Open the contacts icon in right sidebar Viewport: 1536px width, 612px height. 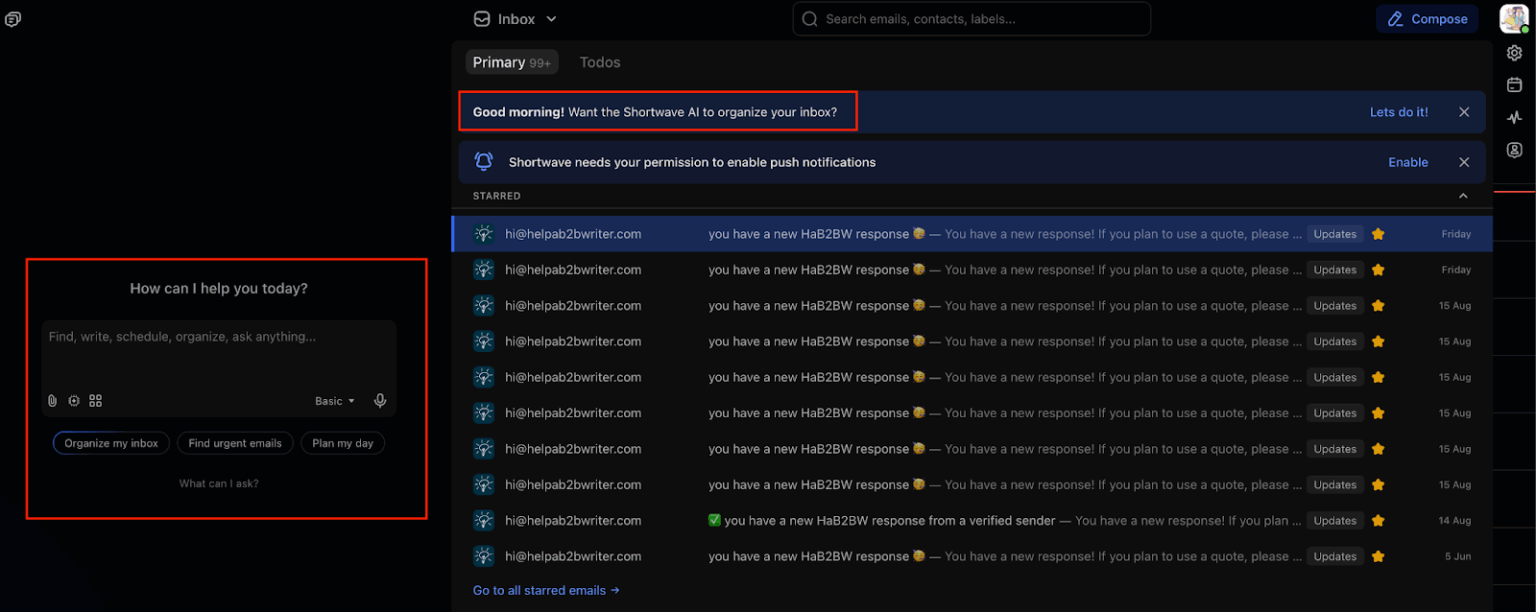click(1514, 150)
